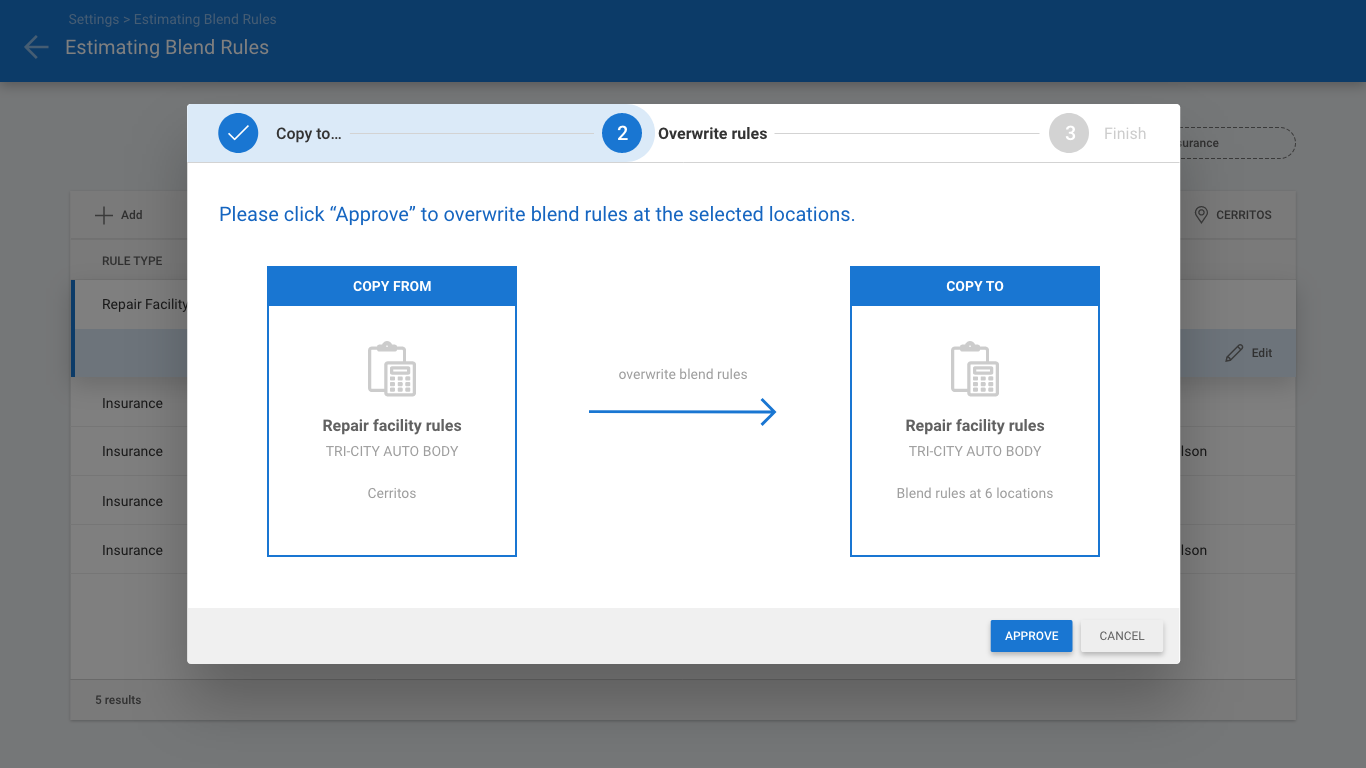Click CERRITOS location label in background
Image resolution: width=1366 pixels, height=768 pixels.
1244,215
